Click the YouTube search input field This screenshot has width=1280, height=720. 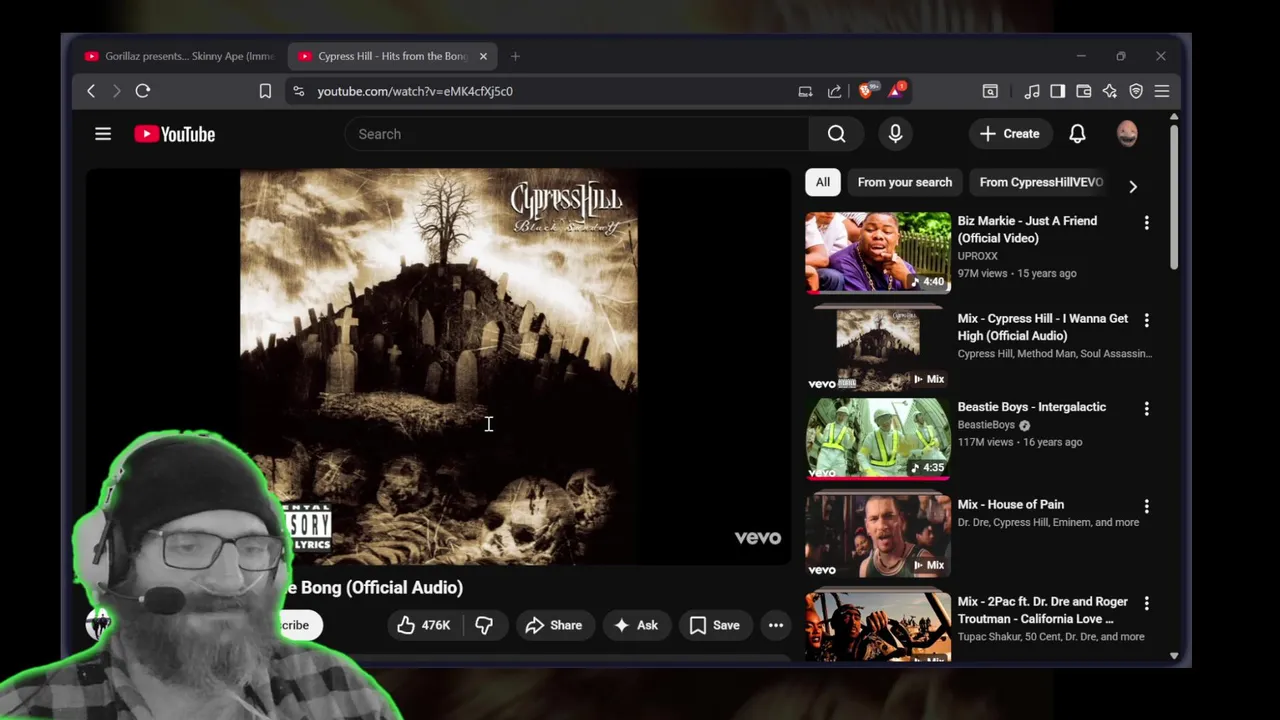tap(577, 134)
